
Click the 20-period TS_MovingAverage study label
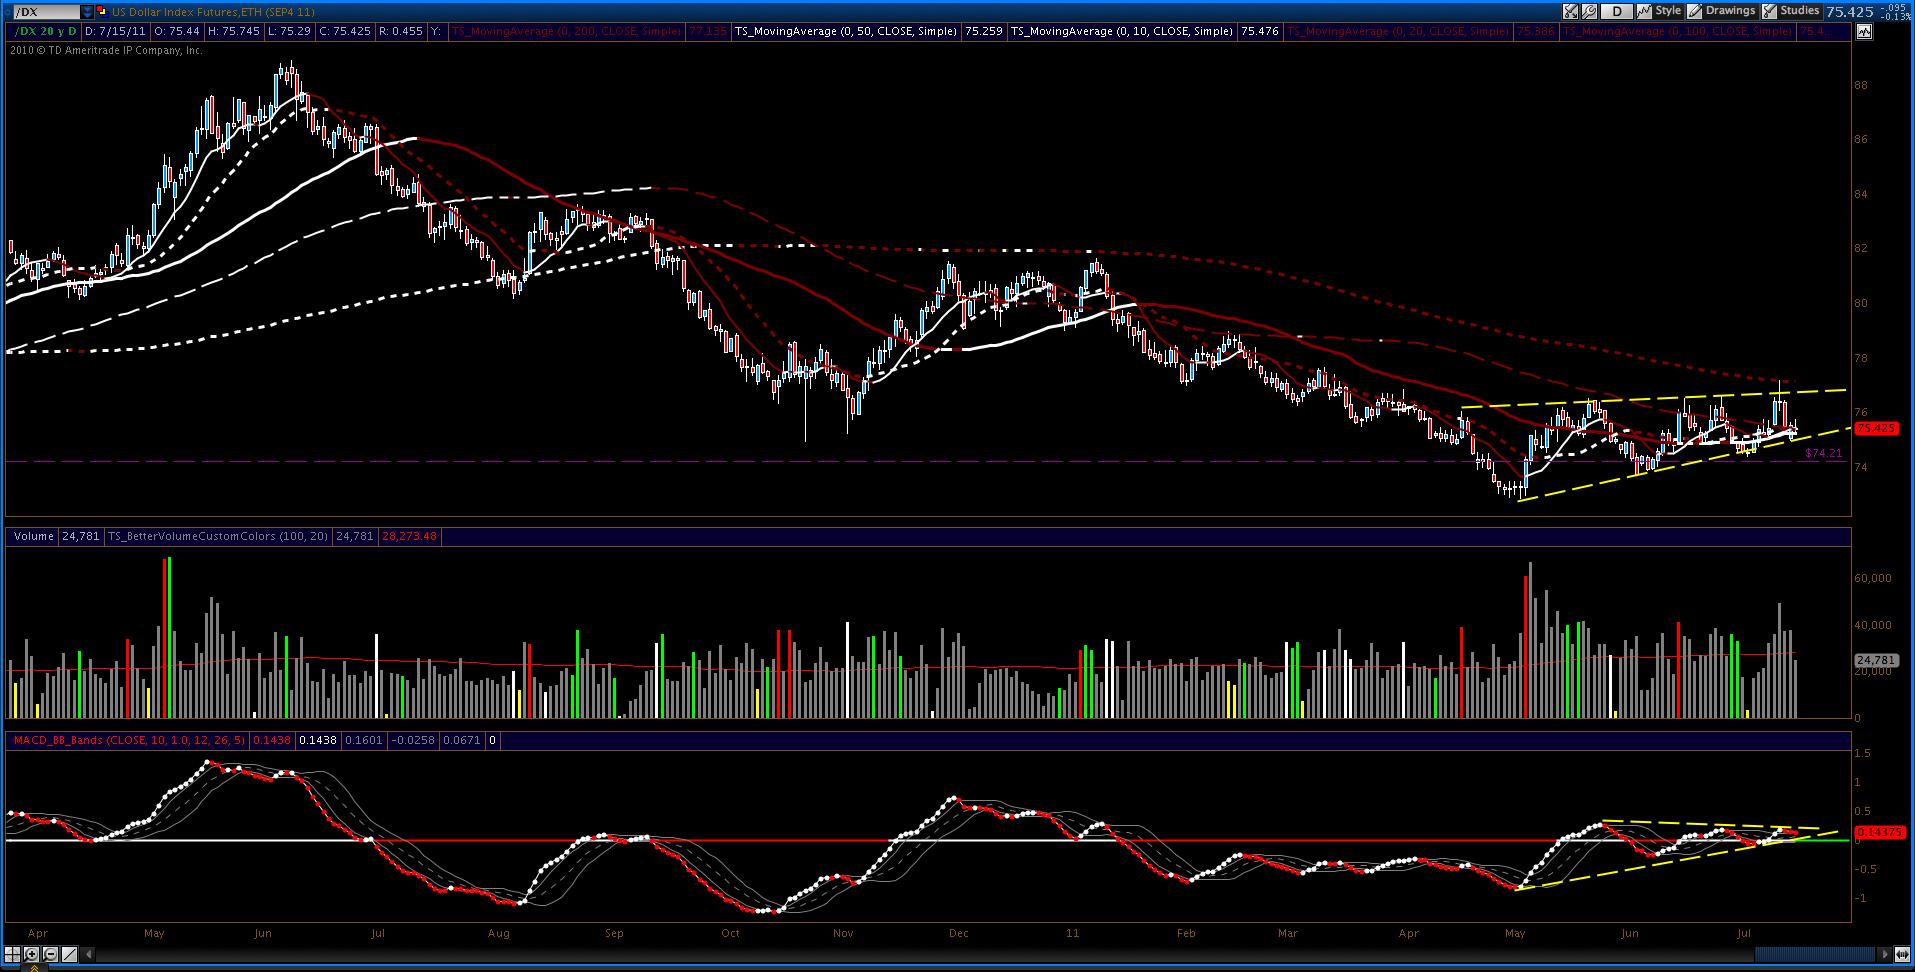[x=1398, y=32]
